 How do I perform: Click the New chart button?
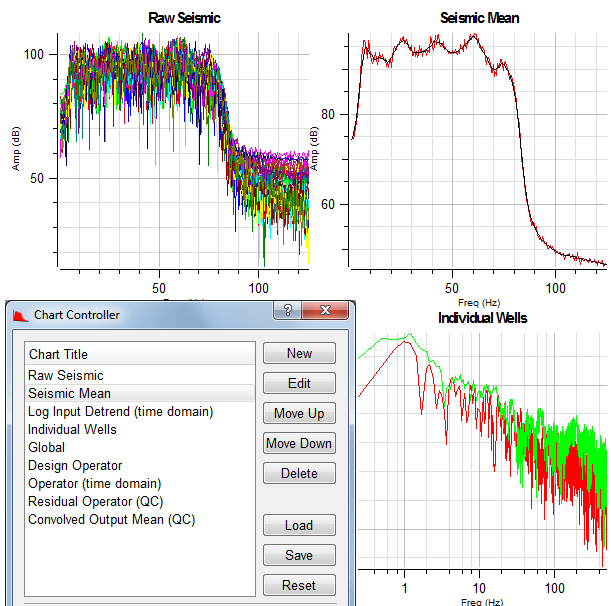(x=299, y=353)
